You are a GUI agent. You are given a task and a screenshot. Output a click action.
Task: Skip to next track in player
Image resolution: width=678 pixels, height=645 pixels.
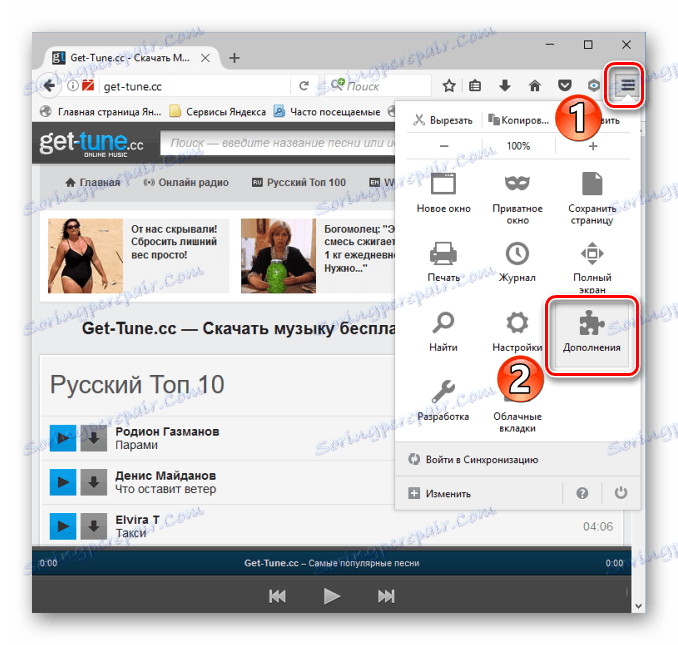(x=386, y=596)
